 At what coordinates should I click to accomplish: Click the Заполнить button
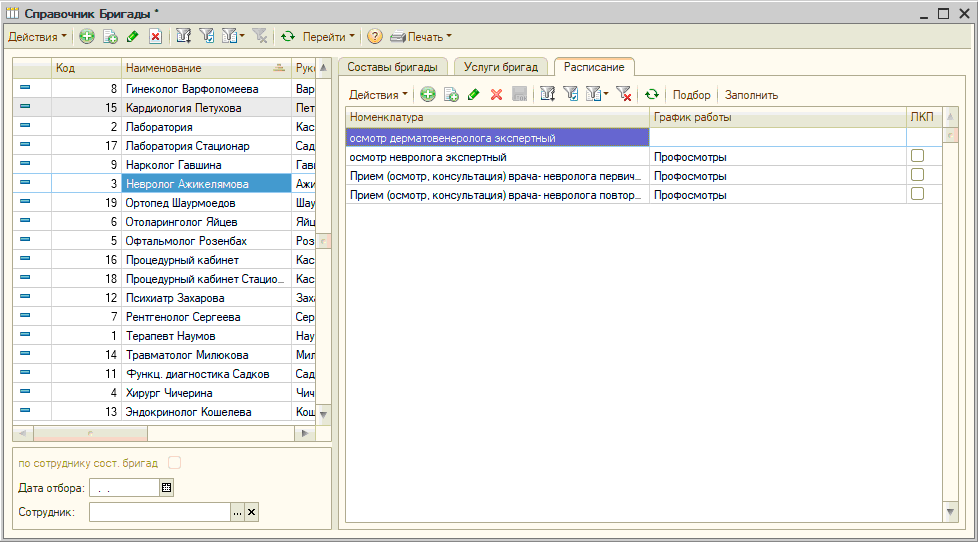(751, 95)
